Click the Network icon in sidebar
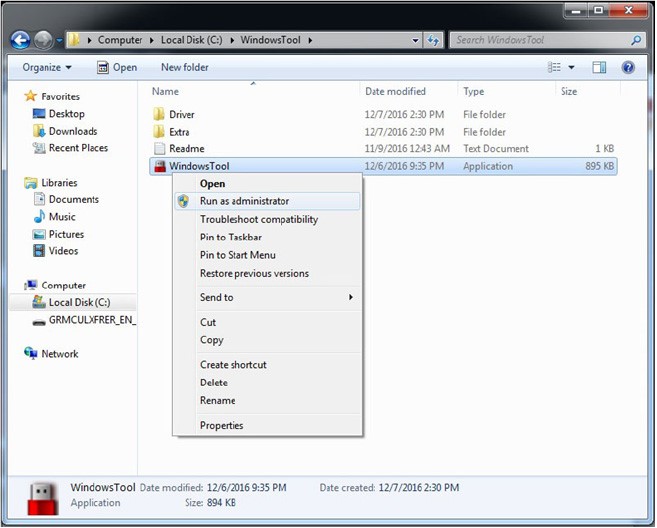 31,354
